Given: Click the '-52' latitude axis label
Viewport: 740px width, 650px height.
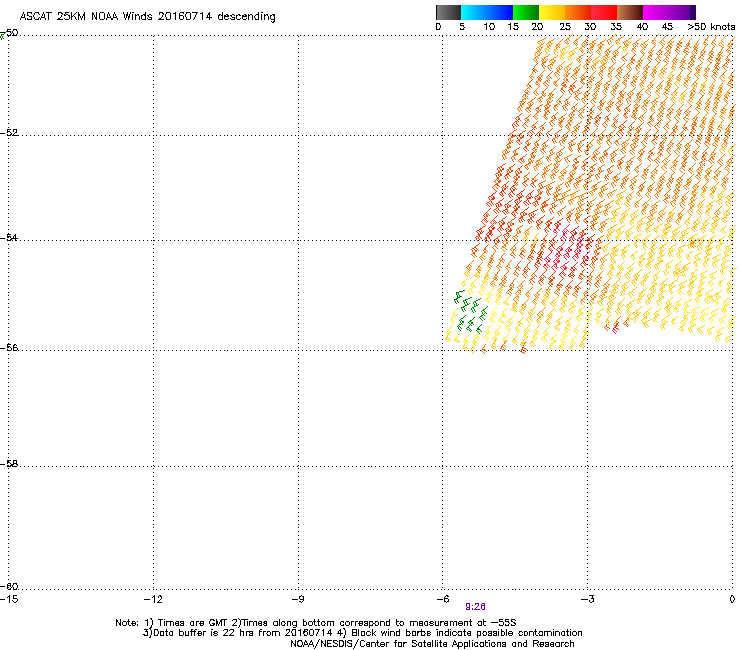Looking at the screenshot, I should coord(9,133).
